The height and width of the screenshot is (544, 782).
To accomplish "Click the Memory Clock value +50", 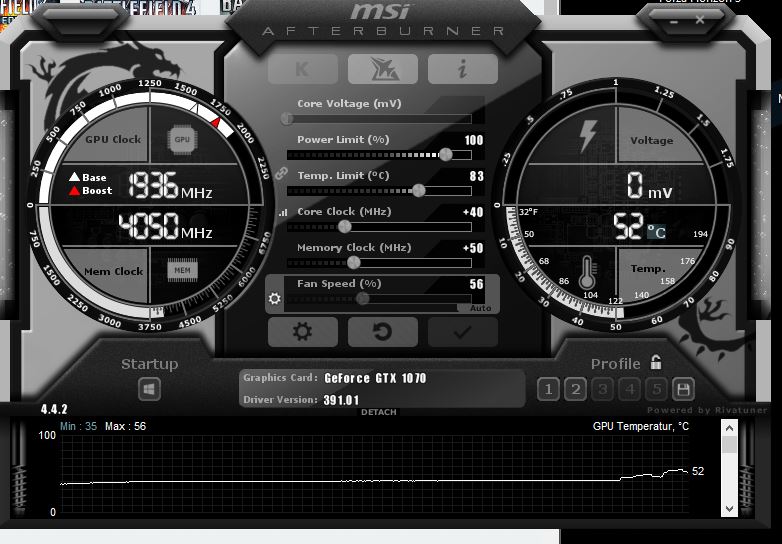I will click(473, 248).
